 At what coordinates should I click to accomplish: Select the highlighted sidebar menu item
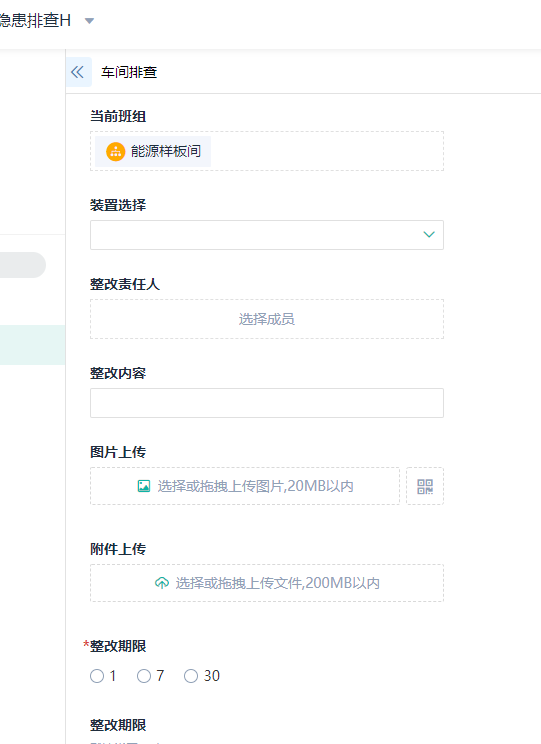[32, 345]
